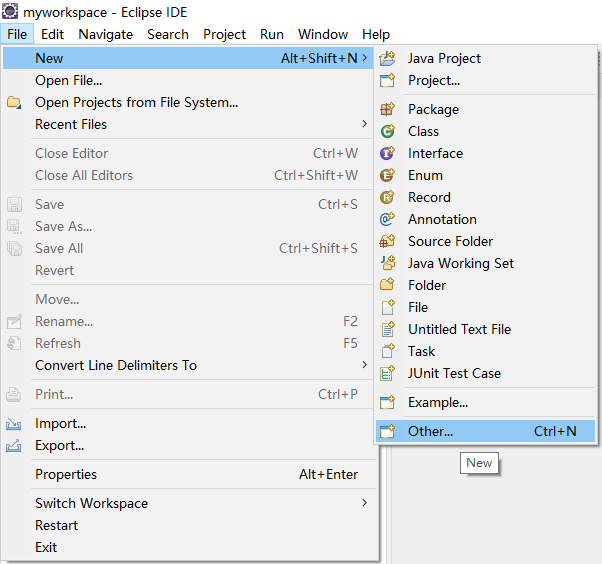The height and width of the screenshot is (564, 602).
Task: Choose JUnit Test Case entry
Action: pyautogui.click(x=485, y=373)
